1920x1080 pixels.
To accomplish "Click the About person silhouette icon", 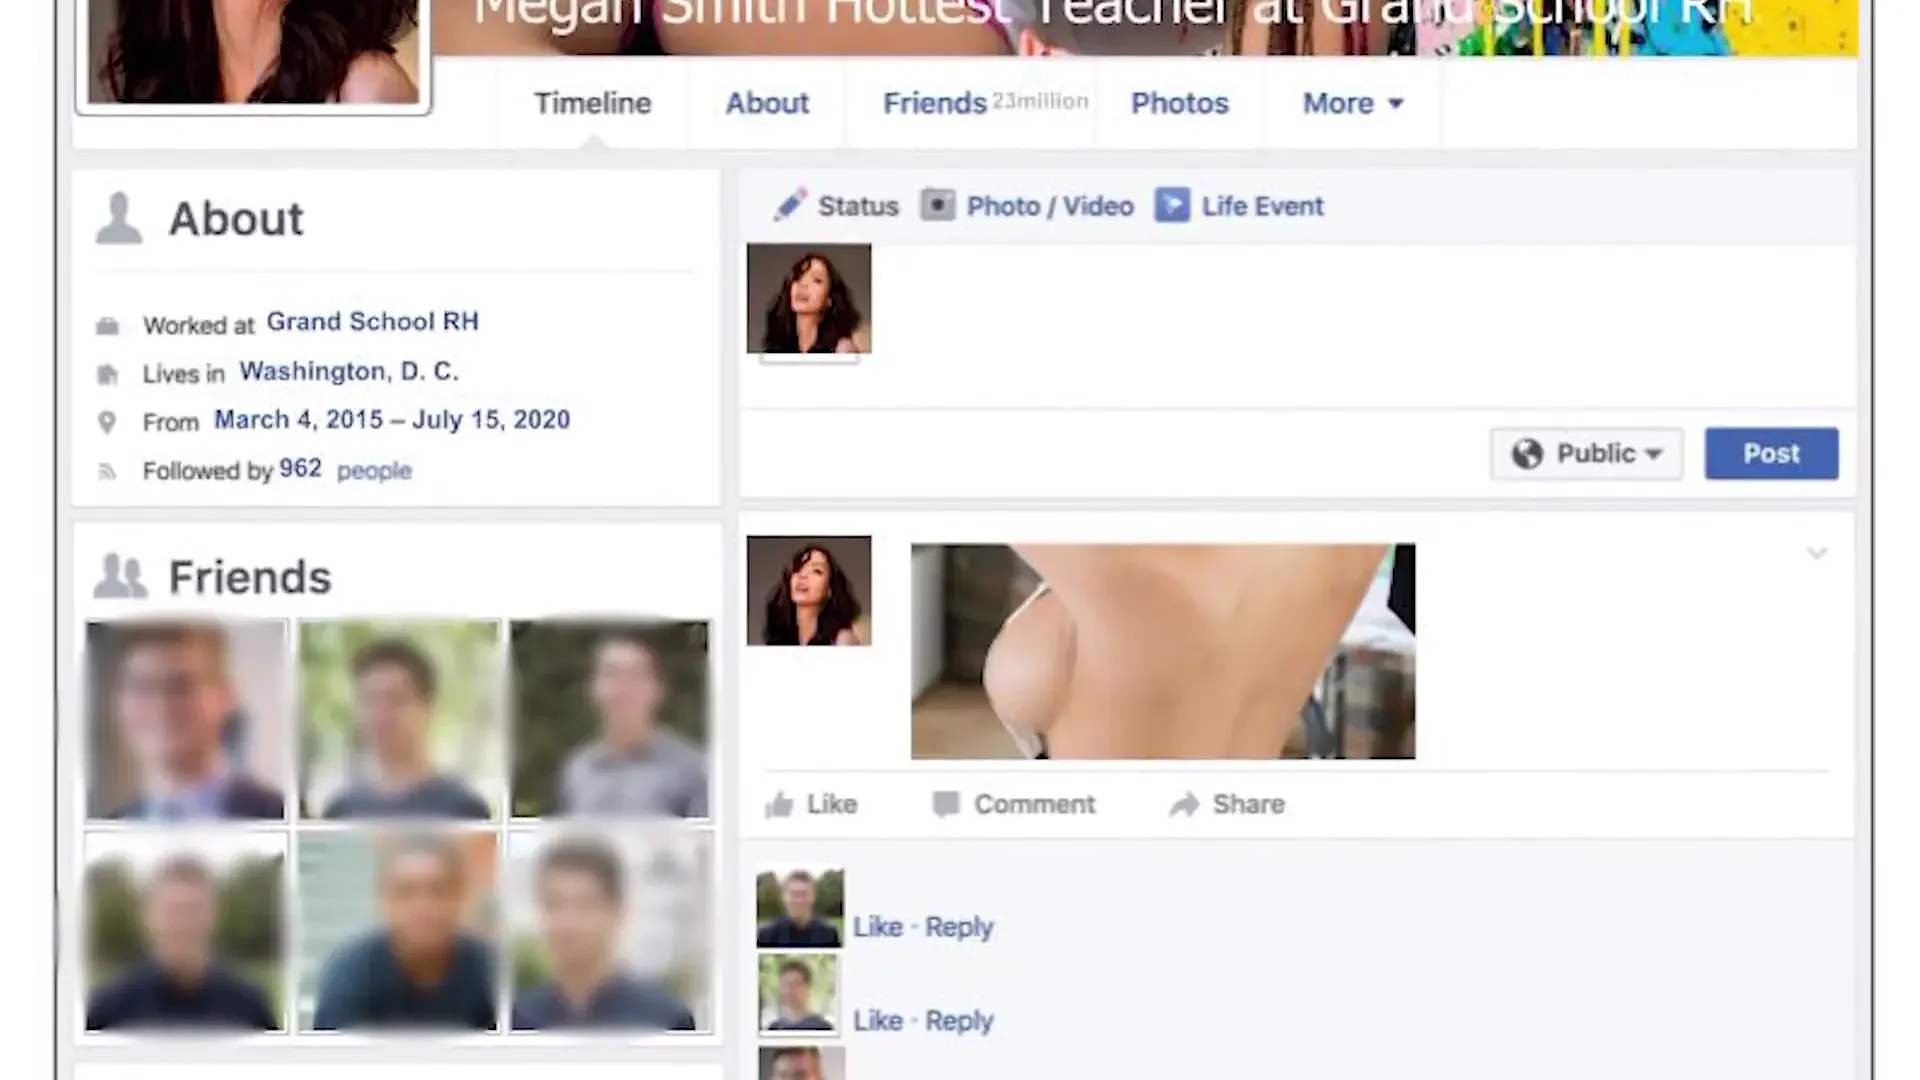I will 119,219.
